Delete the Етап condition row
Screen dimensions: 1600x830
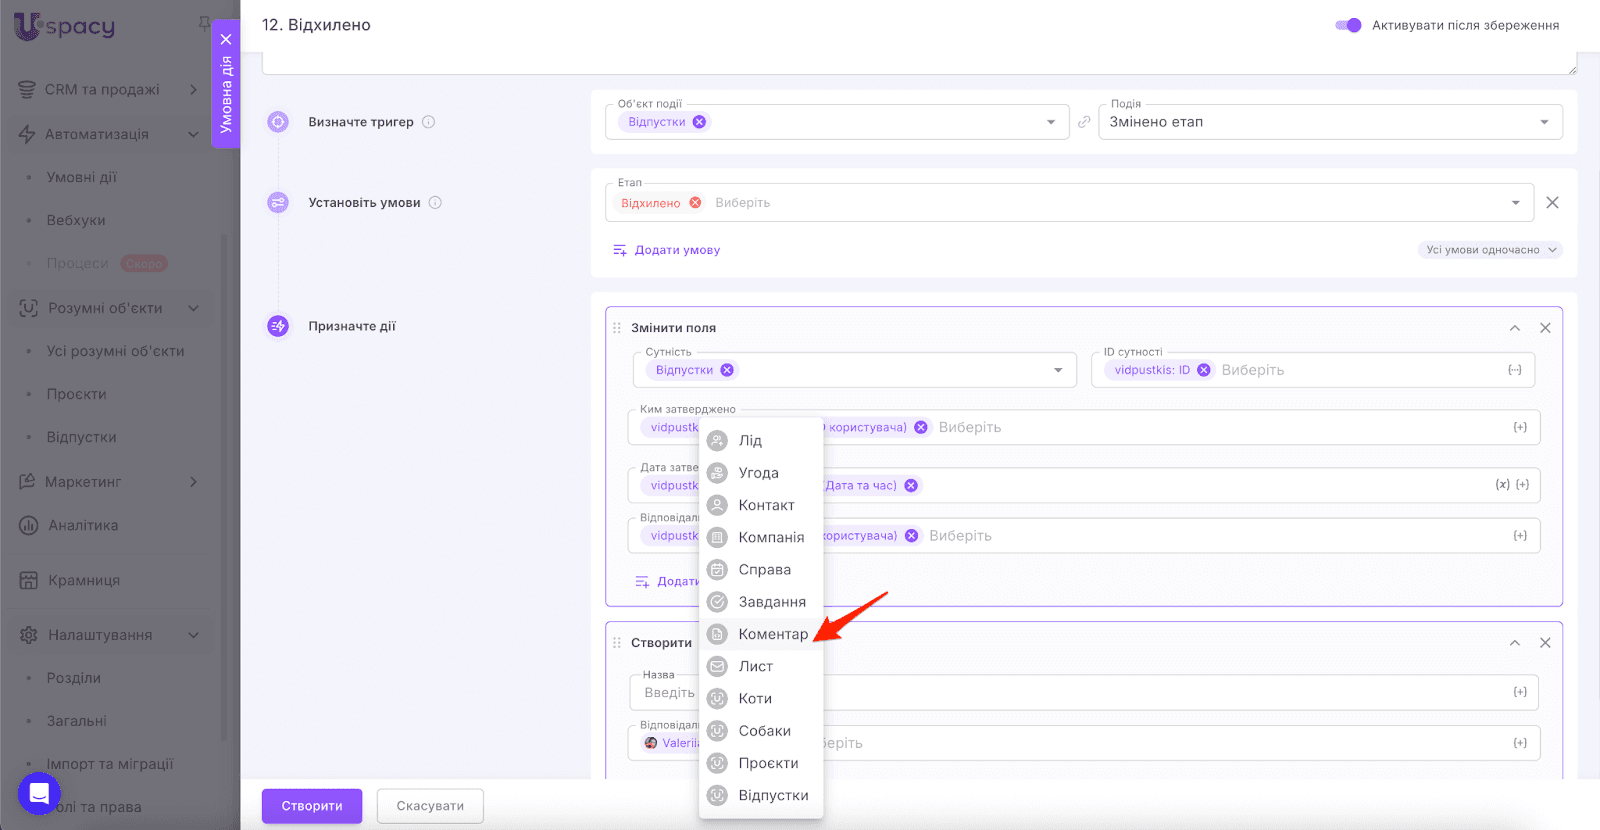[x=1552, y=202]
